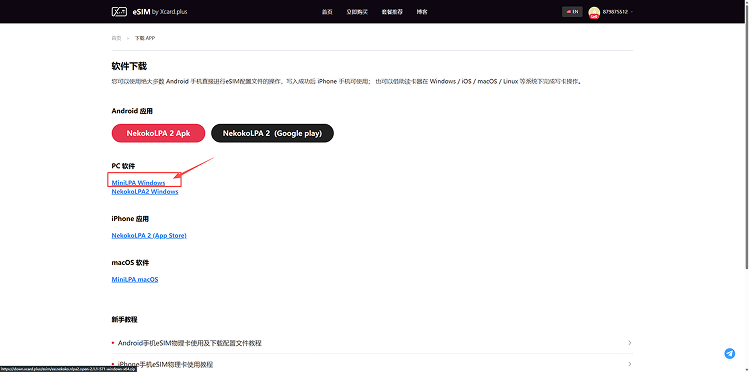This screenshot has height=372, width=749.
Task: Download MiniLPA Windows
Action: (138, 182)
